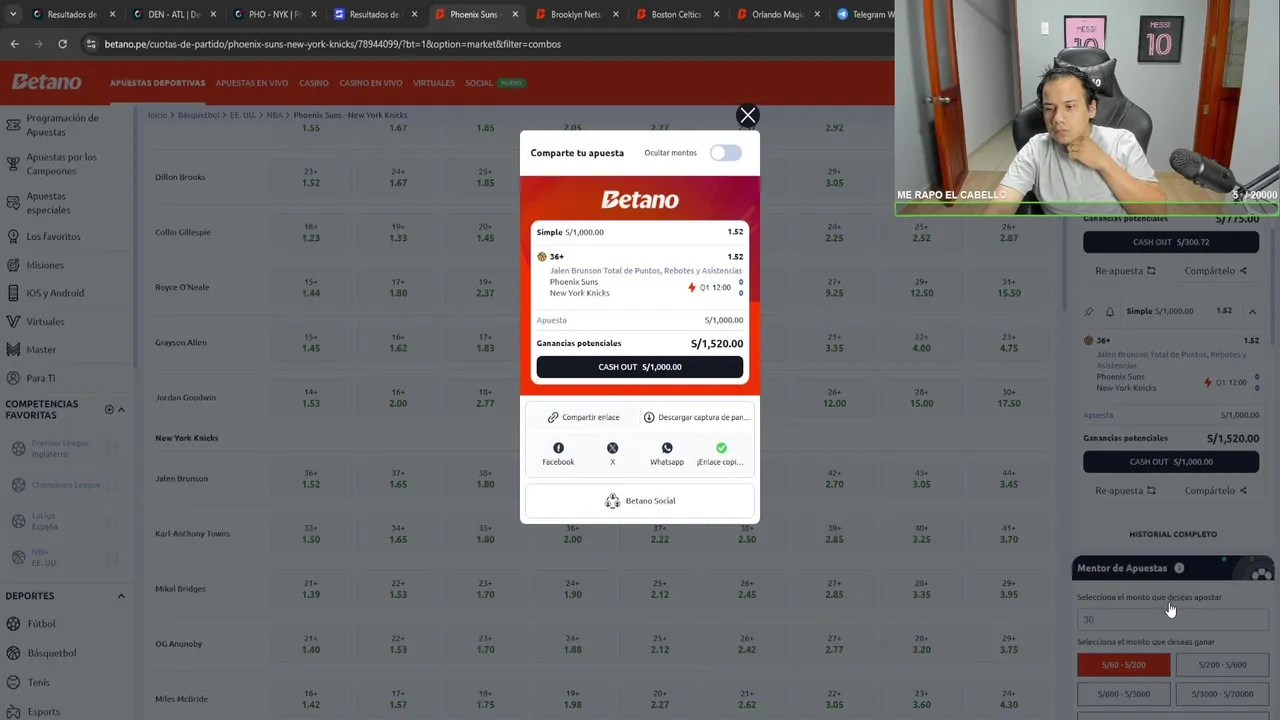Click Re-apuesta under the S/1,520.00 bet
The width and height of the screenshot is (1280, 720).
pyautogui.click(x=1125, y=491)
